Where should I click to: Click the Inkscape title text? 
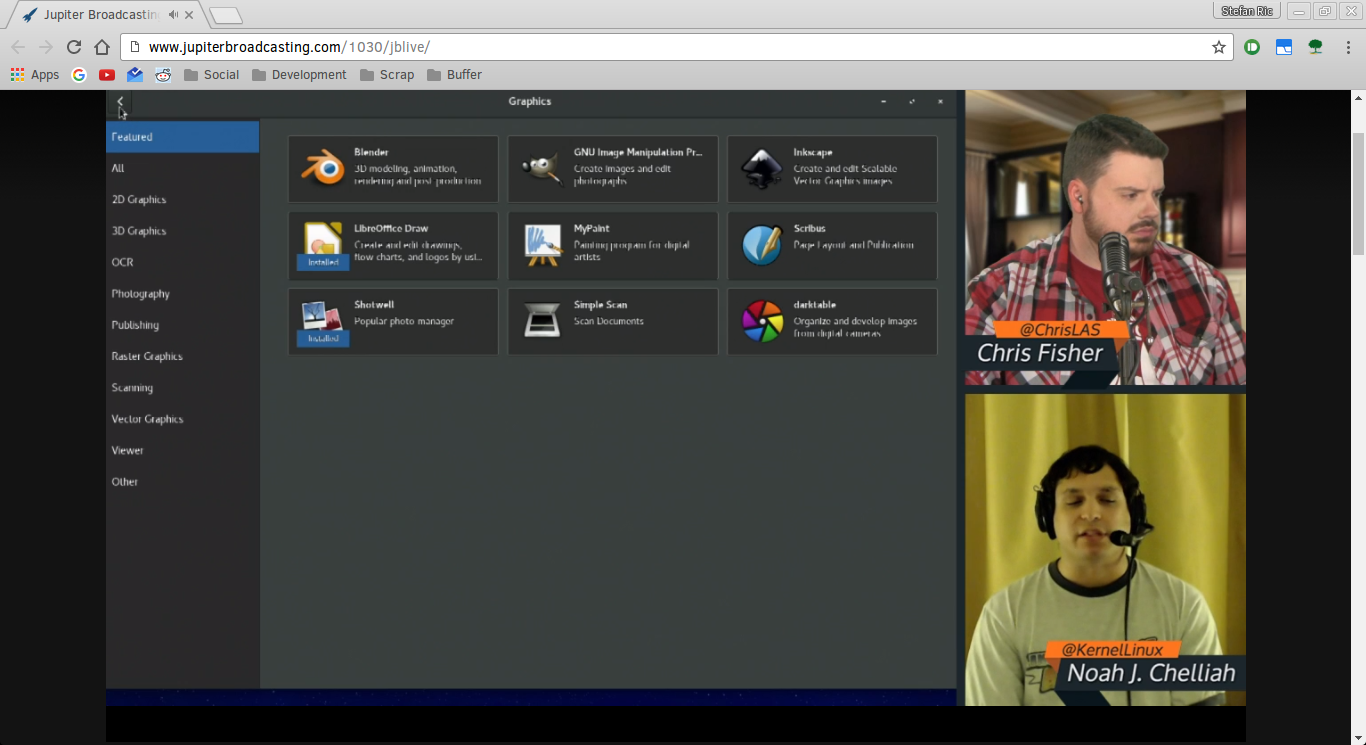813,153
